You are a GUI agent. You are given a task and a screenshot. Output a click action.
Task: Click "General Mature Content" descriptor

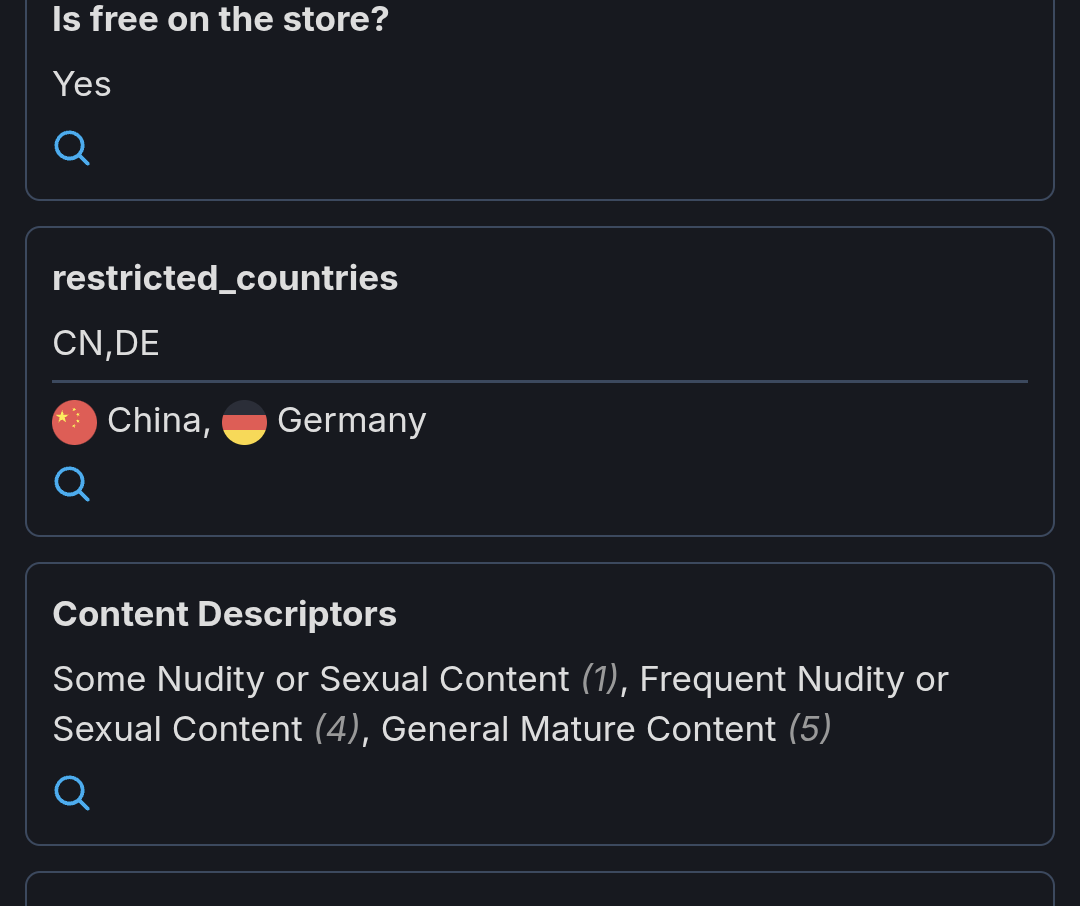[x=578, y=729]
